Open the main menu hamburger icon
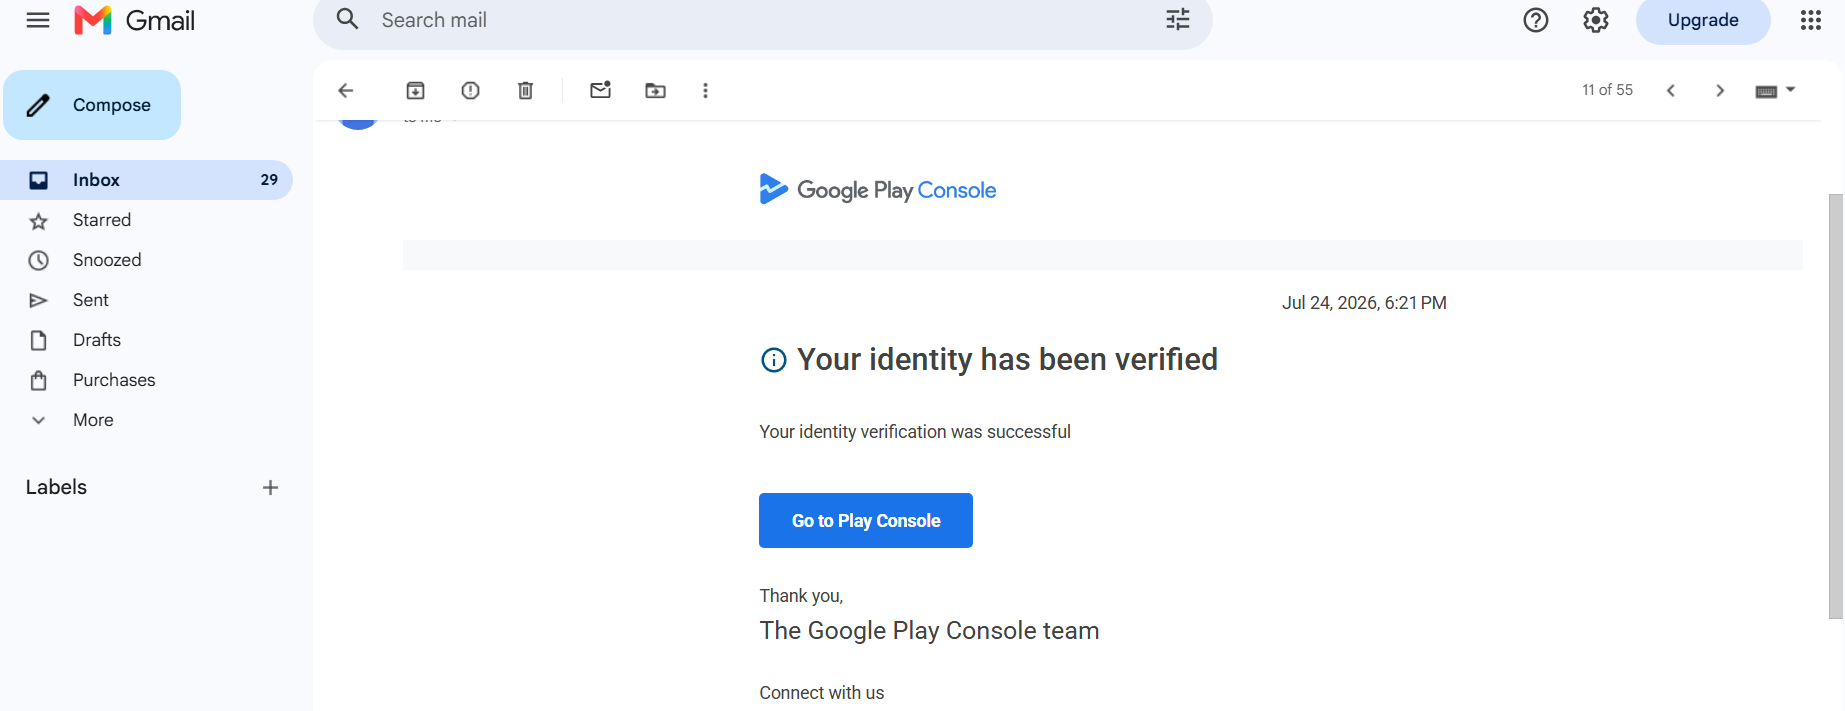1845x711 pixels. [x=38, y=20]
